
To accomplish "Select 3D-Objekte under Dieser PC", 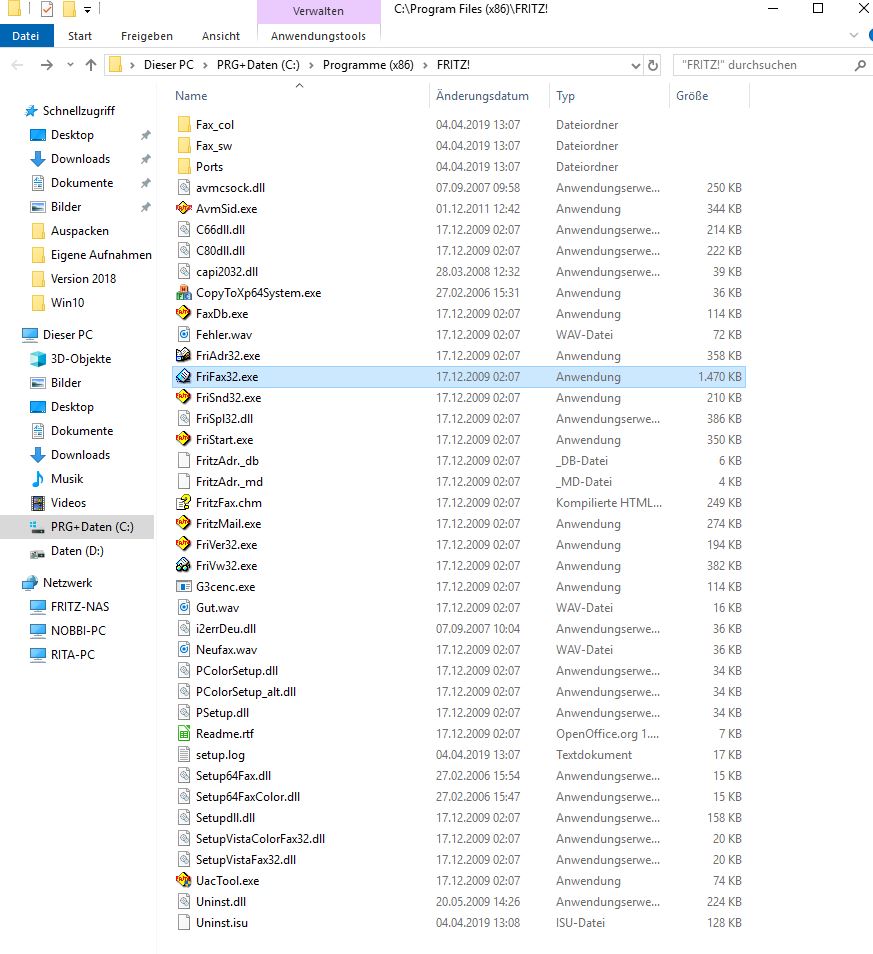I will [x=81, y=358].
